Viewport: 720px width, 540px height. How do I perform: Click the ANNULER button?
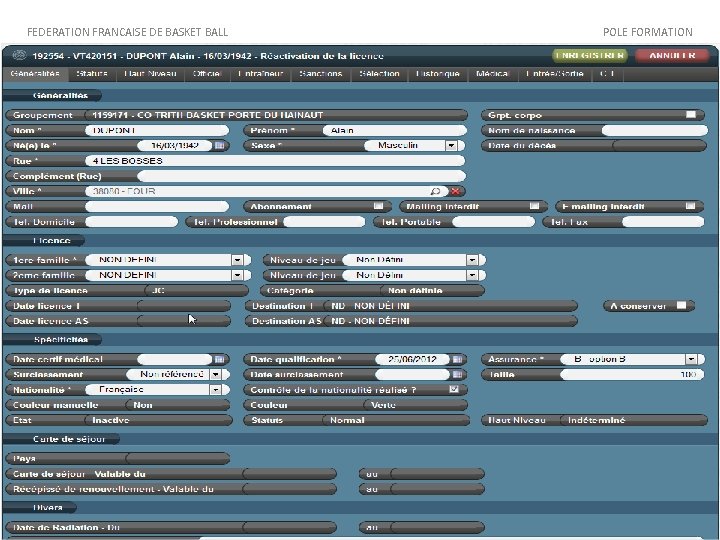pyautogui.click(x=672, y=56)
